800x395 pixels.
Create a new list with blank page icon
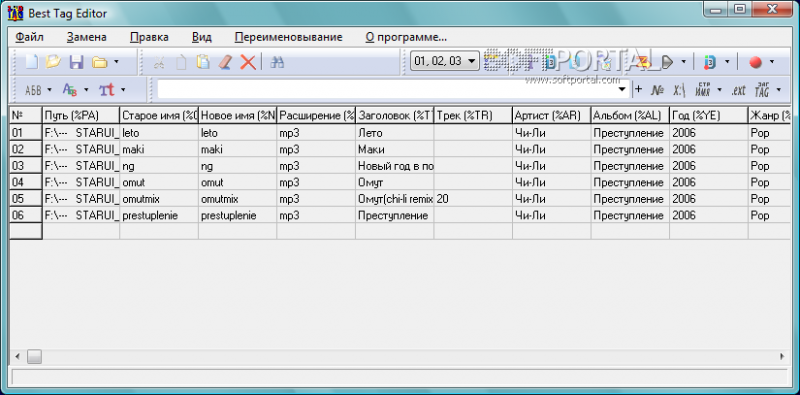click(x=32, y=62)
